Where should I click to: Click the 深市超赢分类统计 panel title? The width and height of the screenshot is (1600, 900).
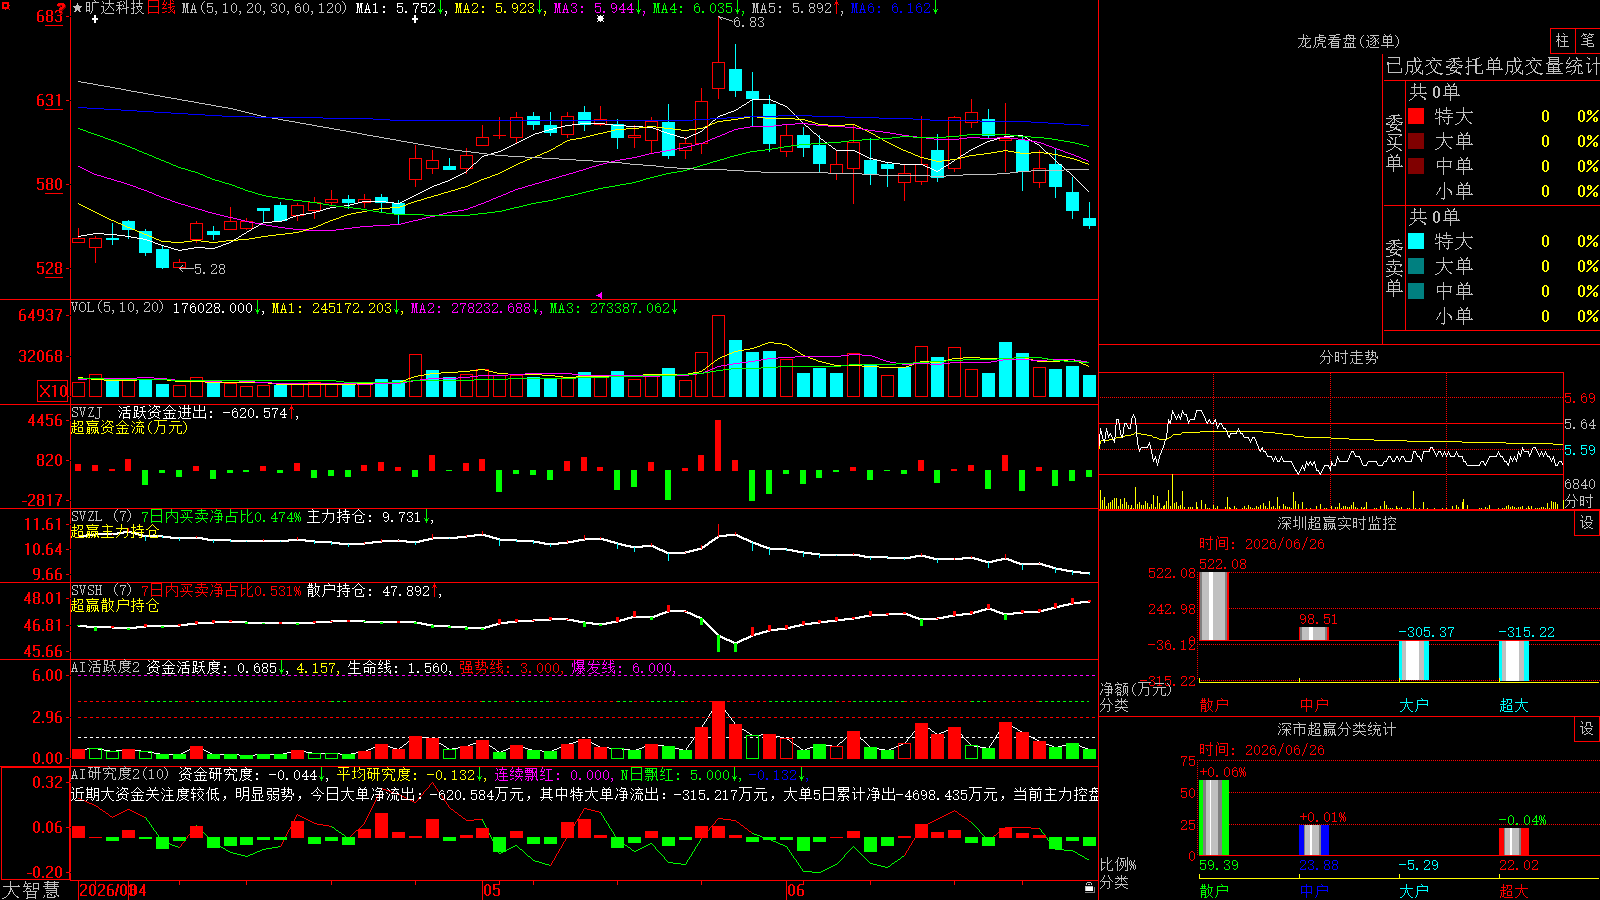(1337, 729)
